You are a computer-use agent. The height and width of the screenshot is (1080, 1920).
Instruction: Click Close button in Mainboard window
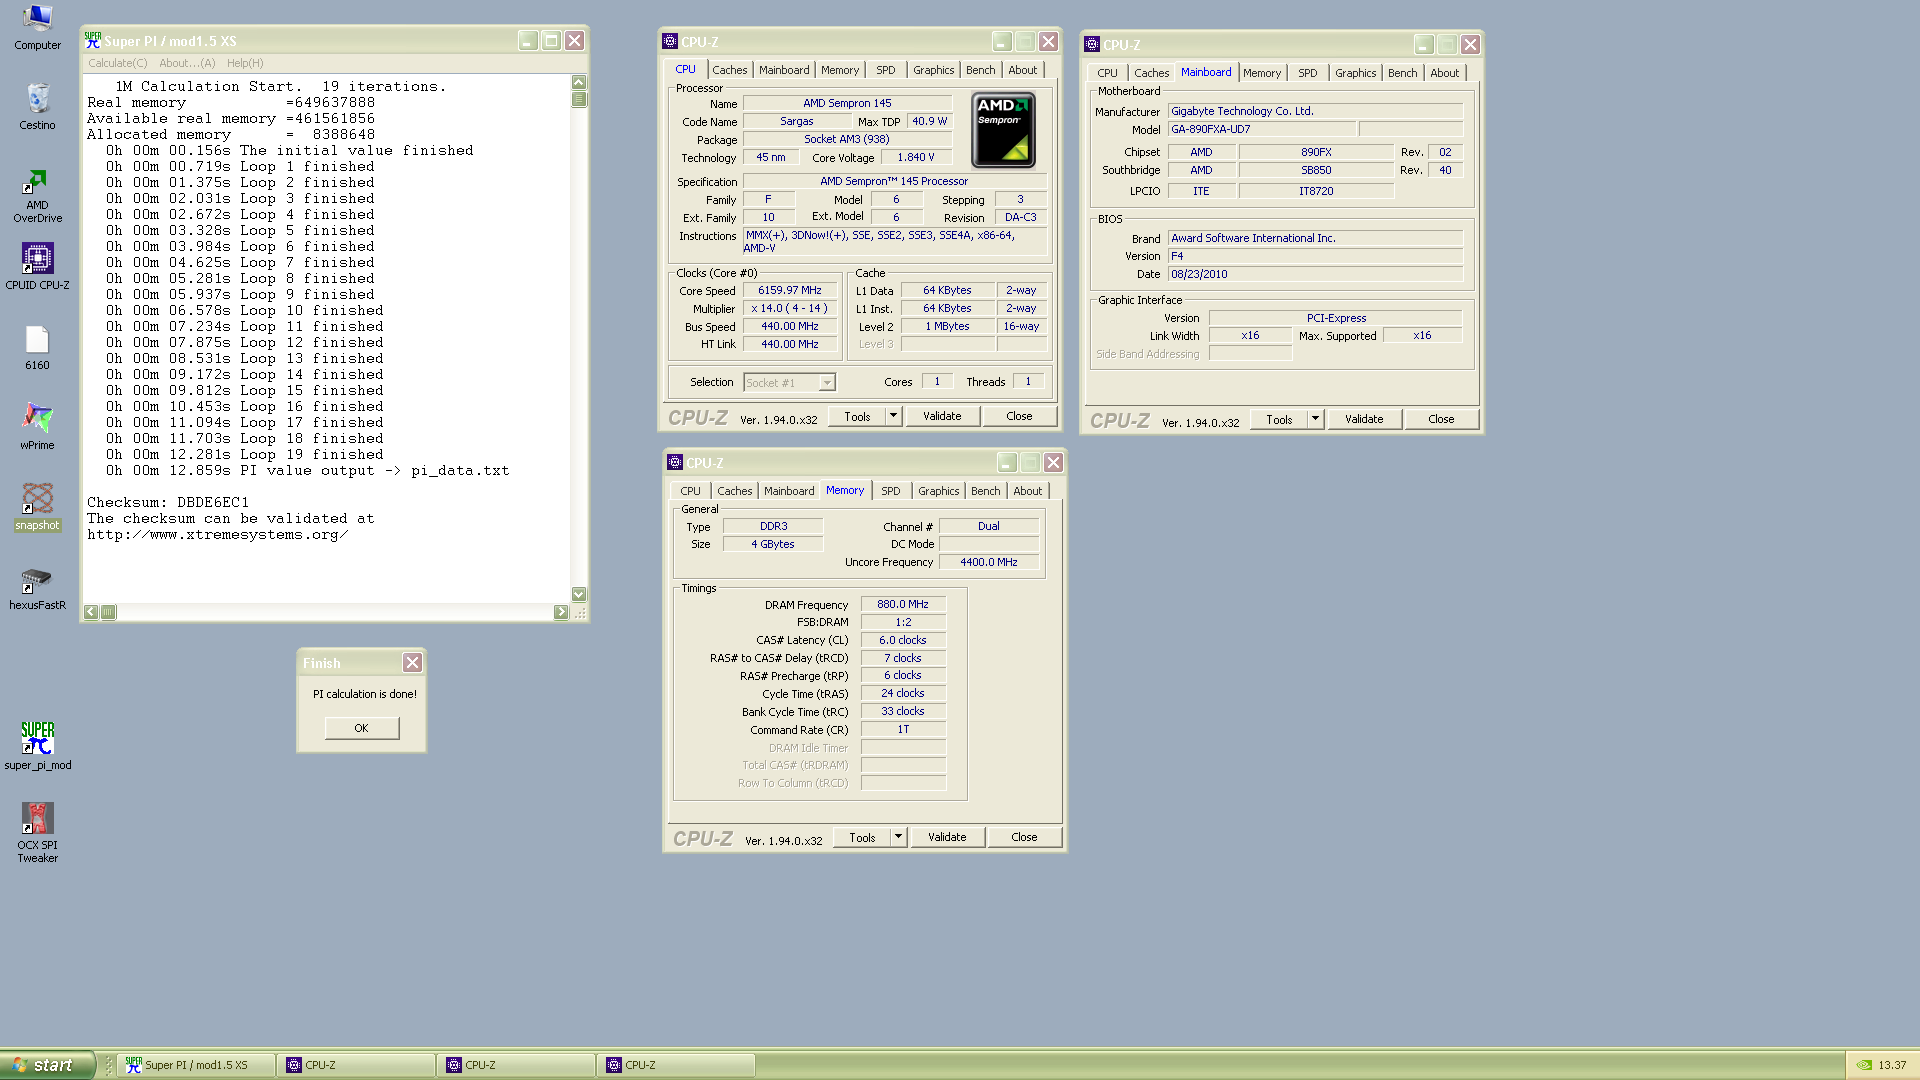coord(1441,419)
